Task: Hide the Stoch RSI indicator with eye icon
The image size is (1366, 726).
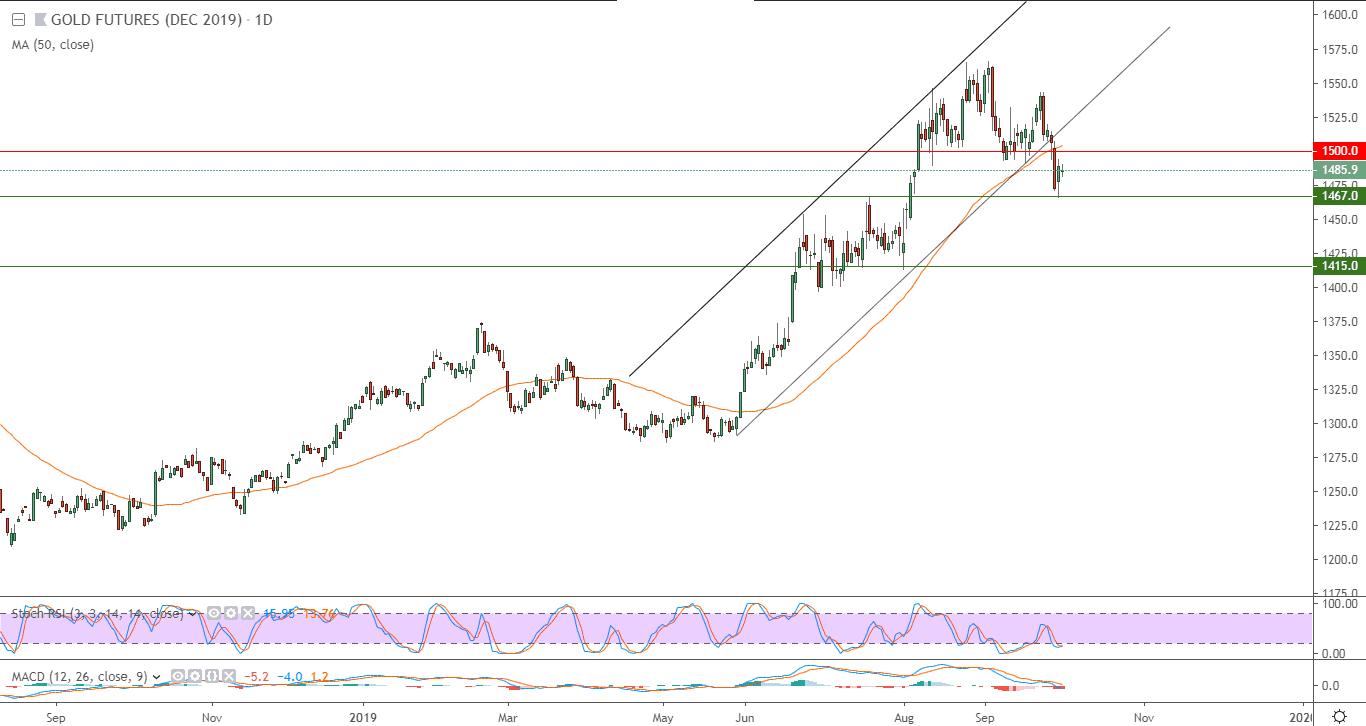Action: (x=214, y=613)
